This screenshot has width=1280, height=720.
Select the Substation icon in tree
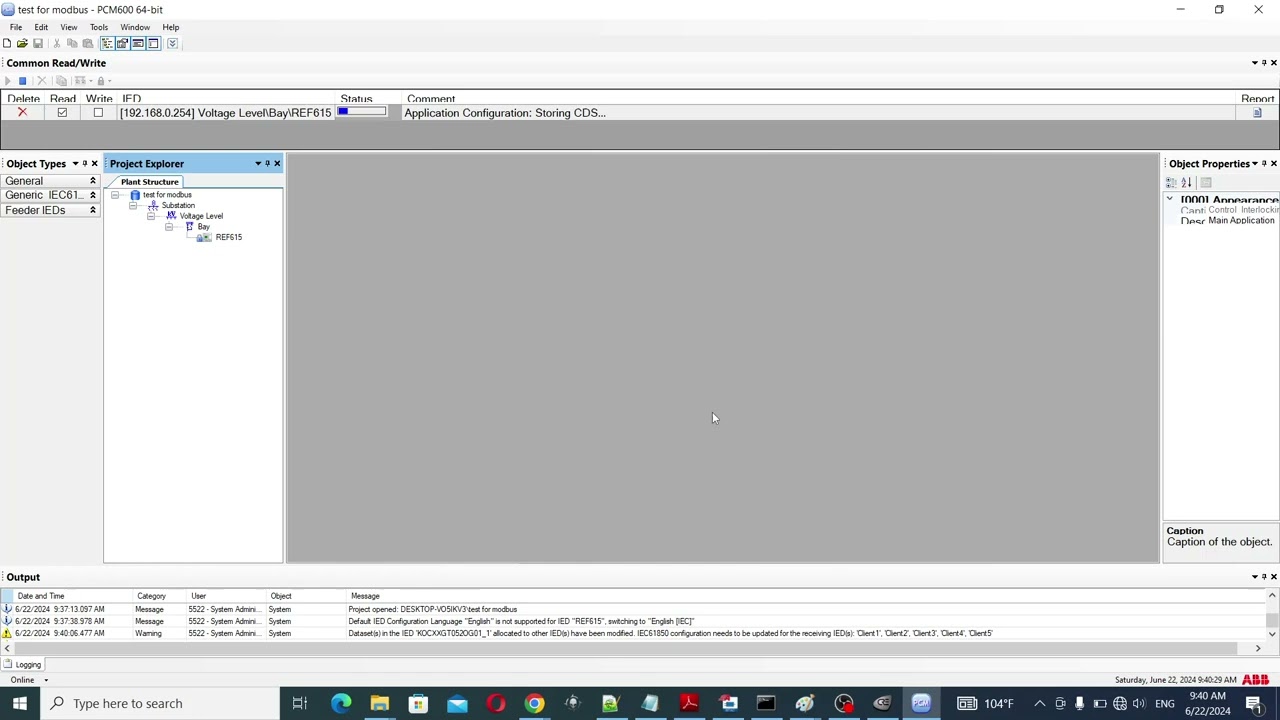pyautogui.click(x=153, y=205)
